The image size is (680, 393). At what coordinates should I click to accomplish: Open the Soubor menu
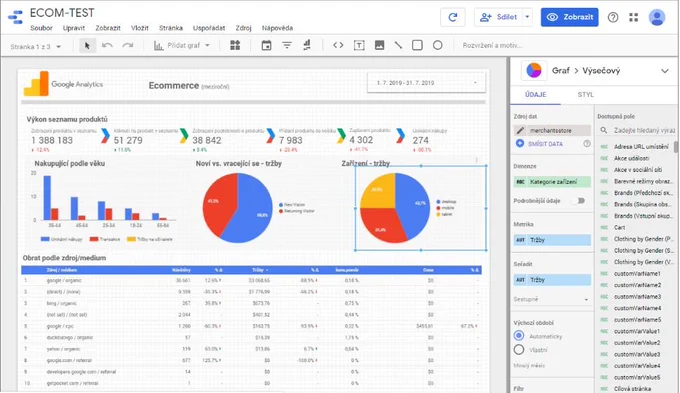[x=42, y=28]
